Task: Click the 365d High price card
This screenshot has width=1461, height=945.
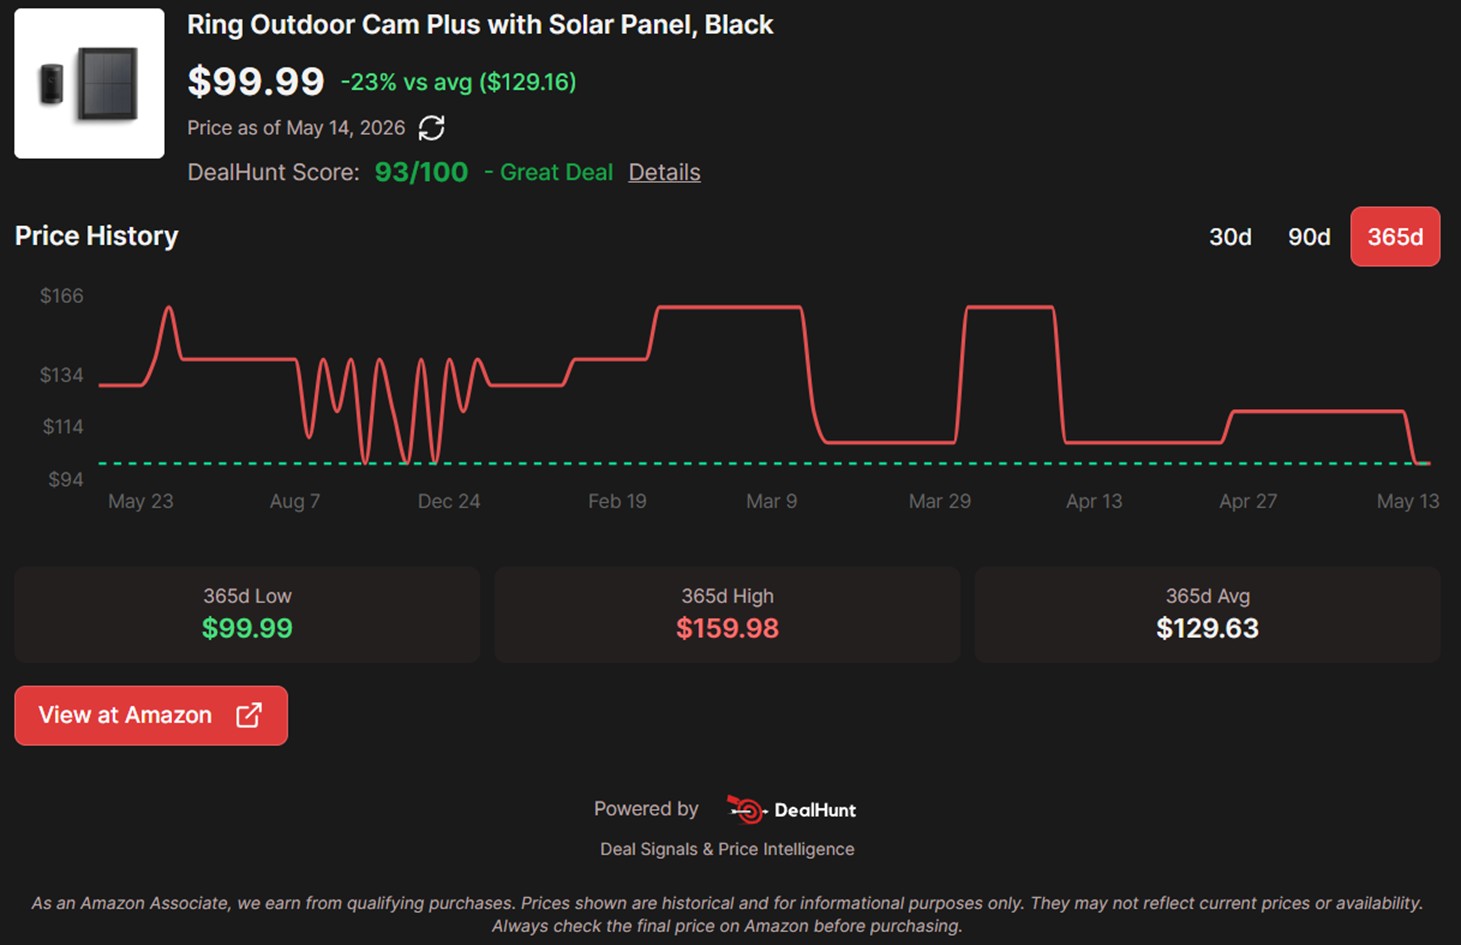Action: coord(727,614)
